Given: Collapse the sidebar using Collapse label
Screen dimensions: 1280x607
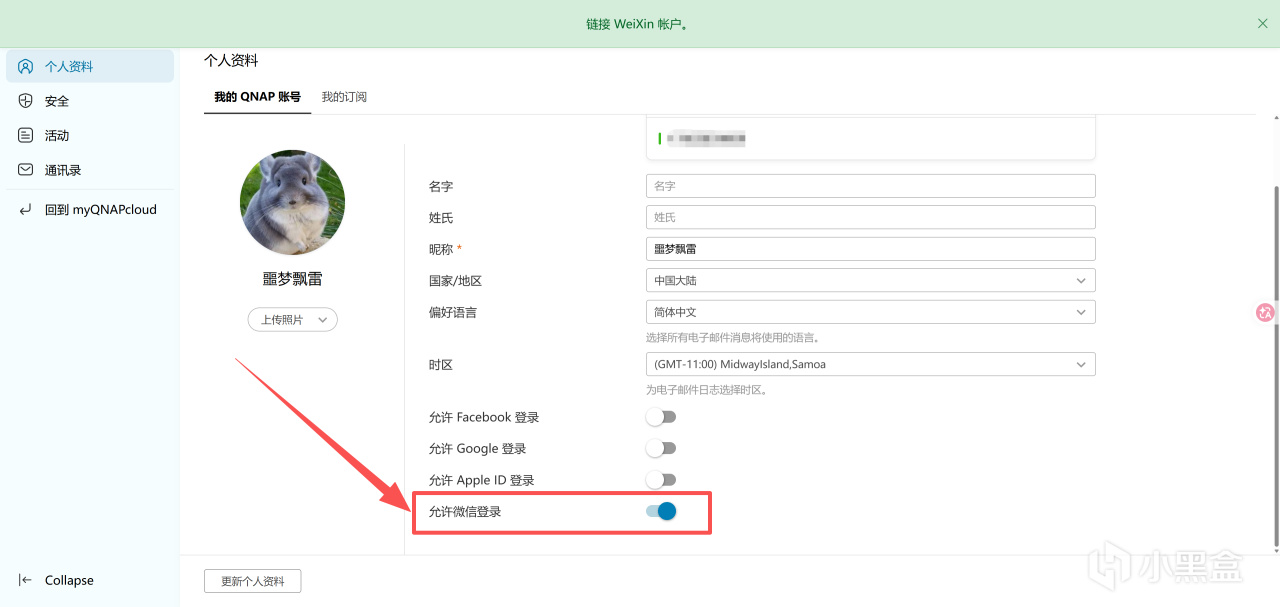Looking at the screenshot, I should [69, 580].
